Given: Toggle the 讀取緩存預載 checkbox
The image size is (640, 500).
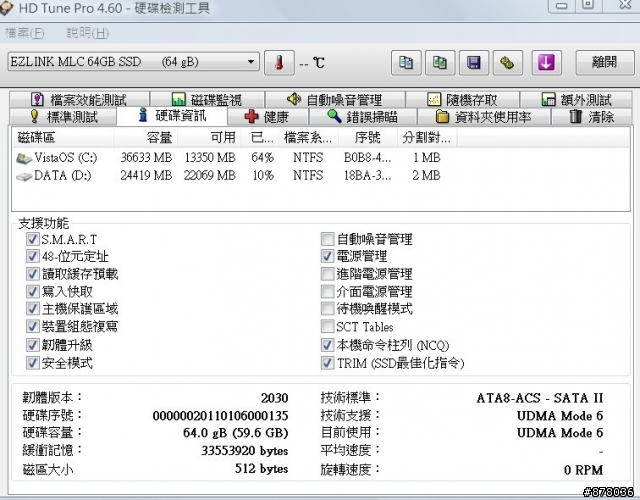Looking at the screenshot, I should pyautogui.click(x=33, y=274).
